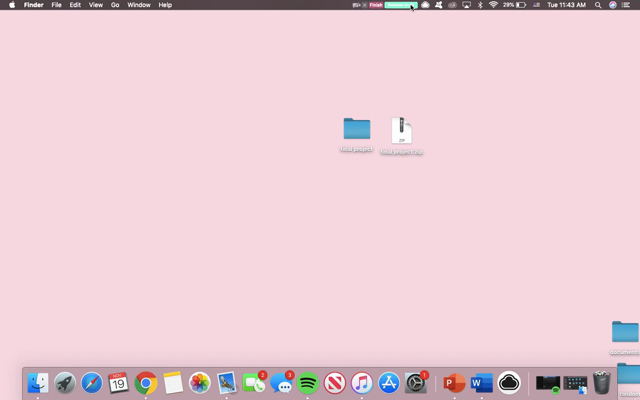The width and height of the screenshot is (640, 400).
Task: Open Google Chrome in the Dock
Action: click(x=146, y=383)
